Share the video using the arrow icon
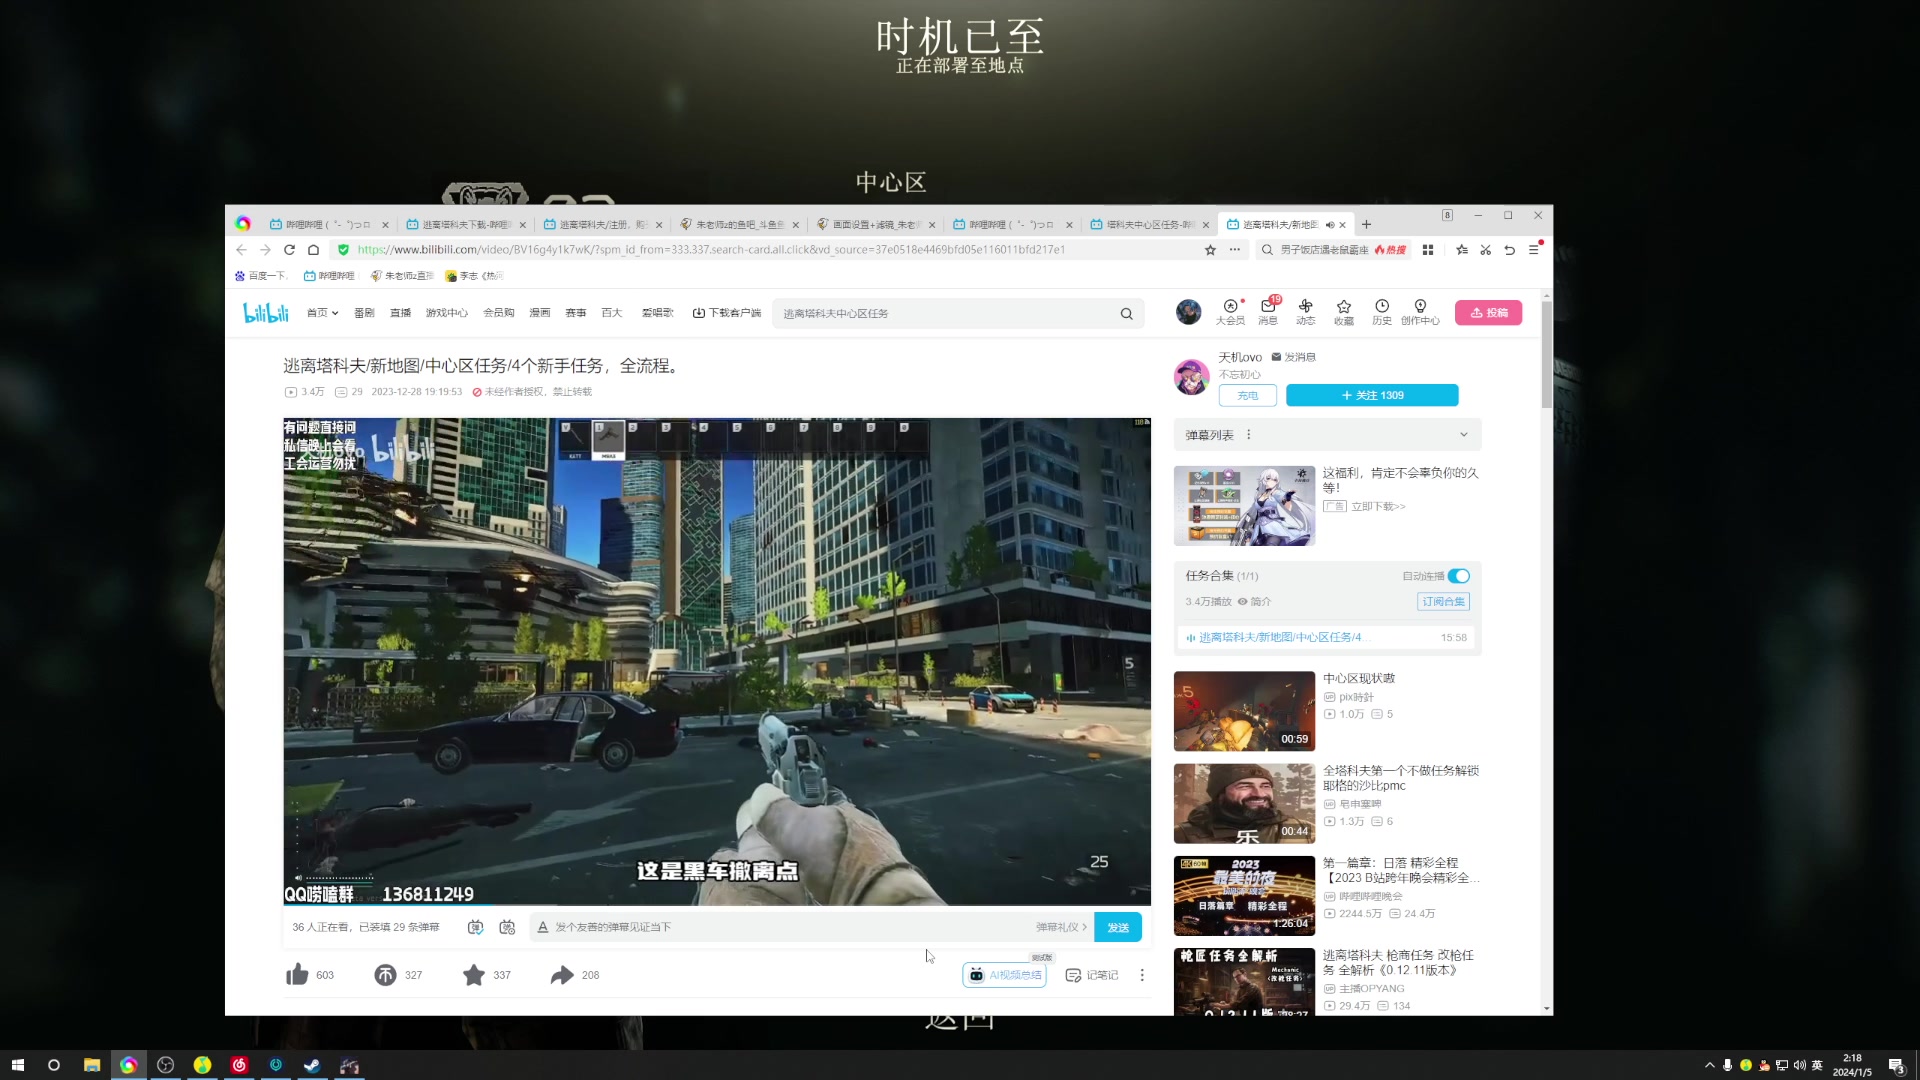 [562, 975]
